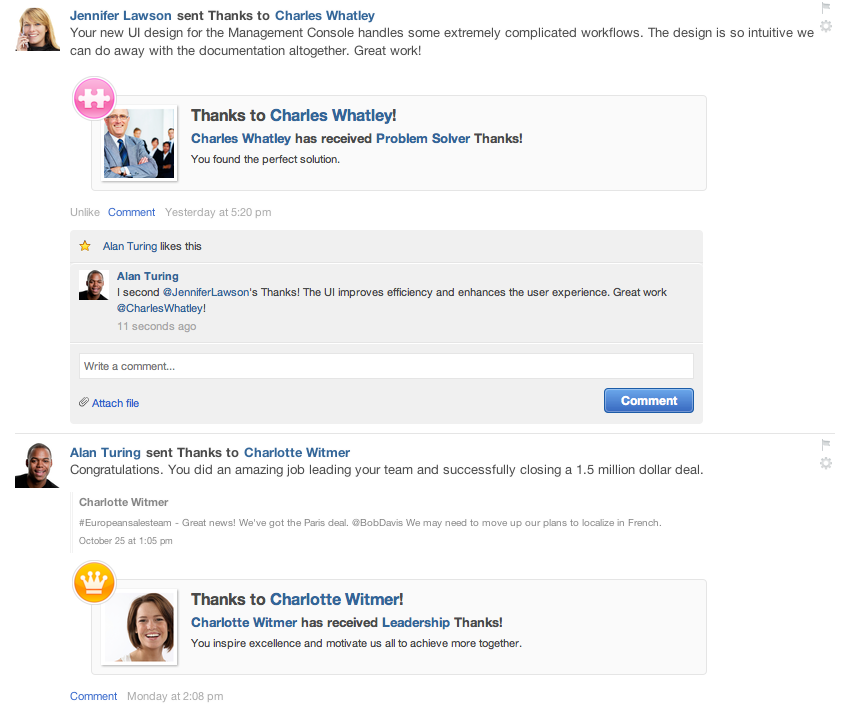The image size is (845, 711).
Task: Click the paperclip attach icon
Action: coord(84,402)
